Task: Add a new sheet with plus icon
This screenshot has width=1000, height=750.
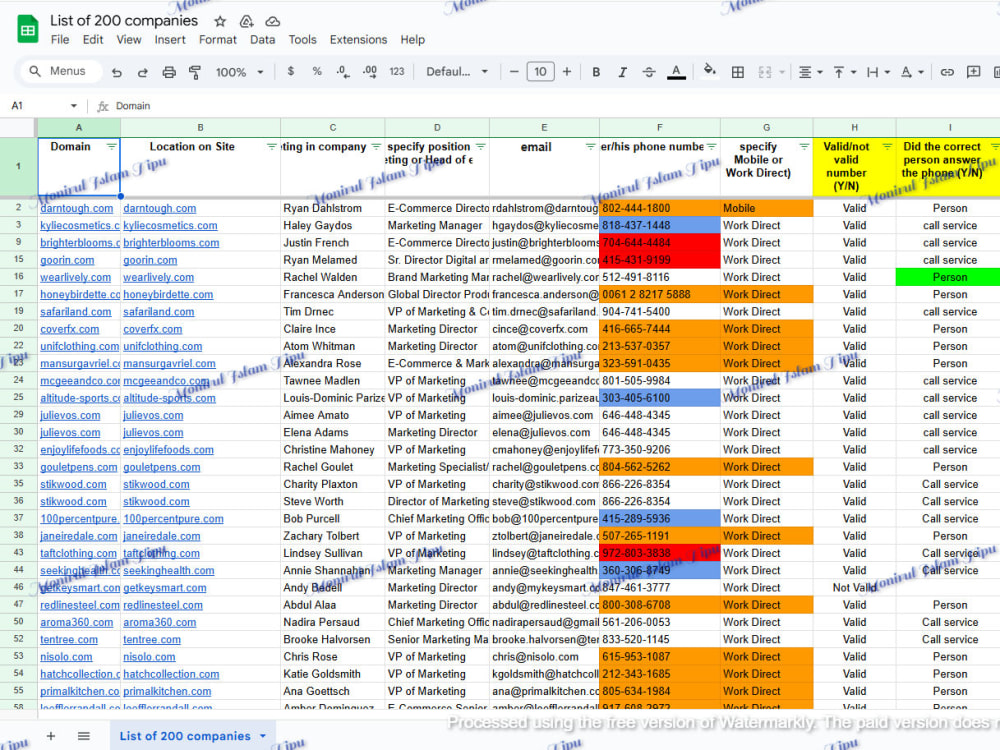Action: point(51,735)
